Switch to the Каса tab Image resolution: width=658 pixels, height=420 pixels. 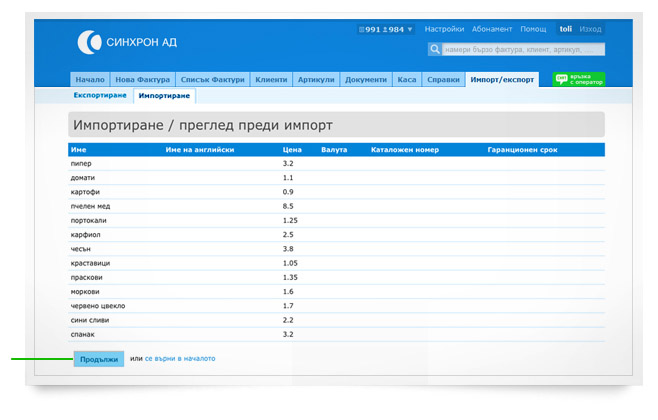coord(407,79)
